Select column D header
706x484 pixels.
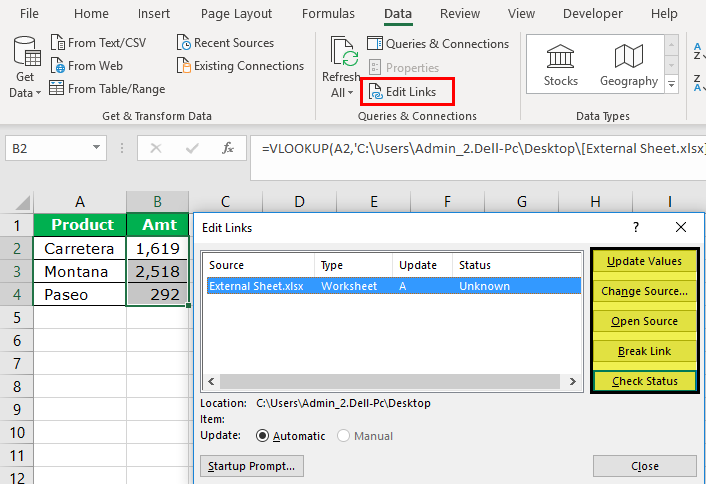[299, 202]
